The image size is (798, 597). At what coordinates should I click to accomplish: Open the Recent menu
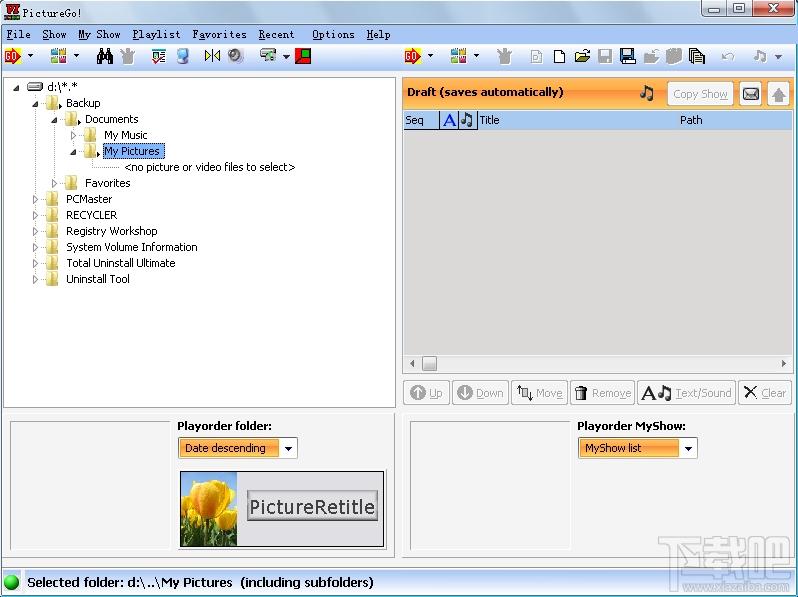(276, 35)
